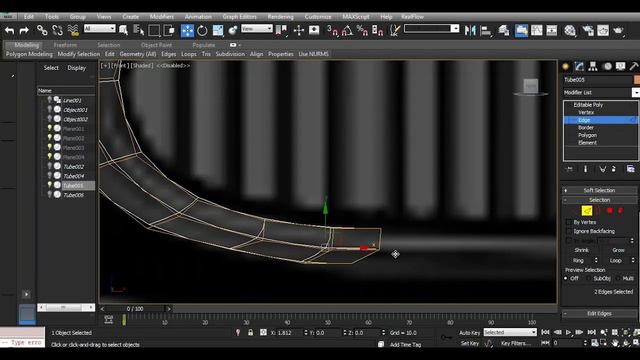Click the Key Filters button
Viewport: 640px width, 360px height.
516,343
